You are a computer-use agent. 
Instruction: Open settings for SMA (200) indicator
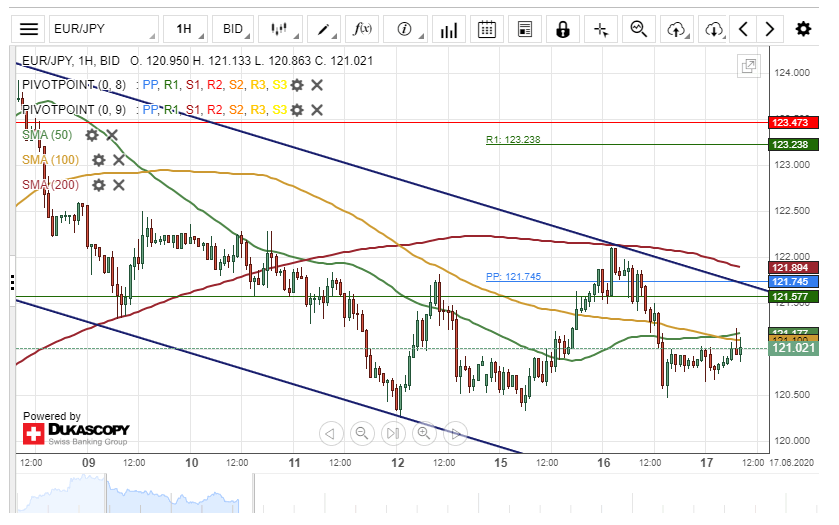(98, 185)
